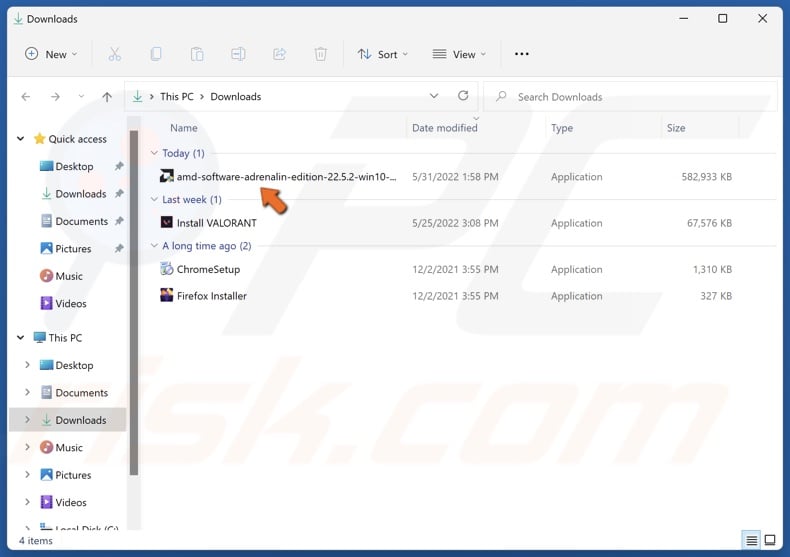Open the View dropdown menu
The height and width of the screenshot is (557, 790).
459,54
